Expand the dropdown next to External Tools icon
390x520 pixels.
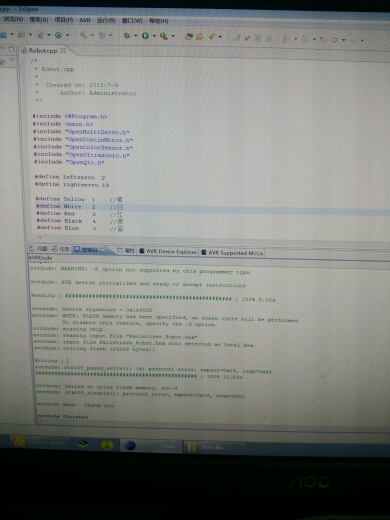click(173, 36)
